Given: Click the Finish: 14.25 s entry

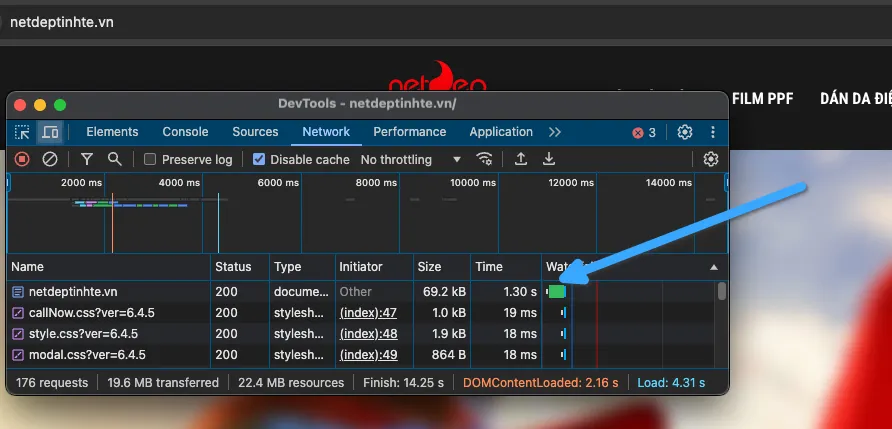Looking at the screenshot, I should point(403,383).
